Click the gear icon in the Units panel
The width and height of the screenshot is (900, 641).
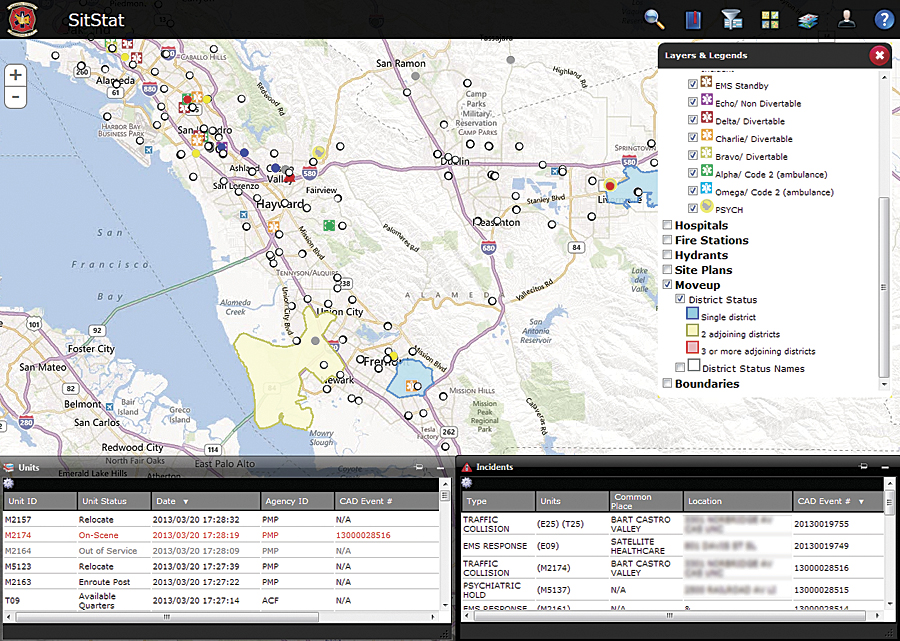click(x=10, y=481)
